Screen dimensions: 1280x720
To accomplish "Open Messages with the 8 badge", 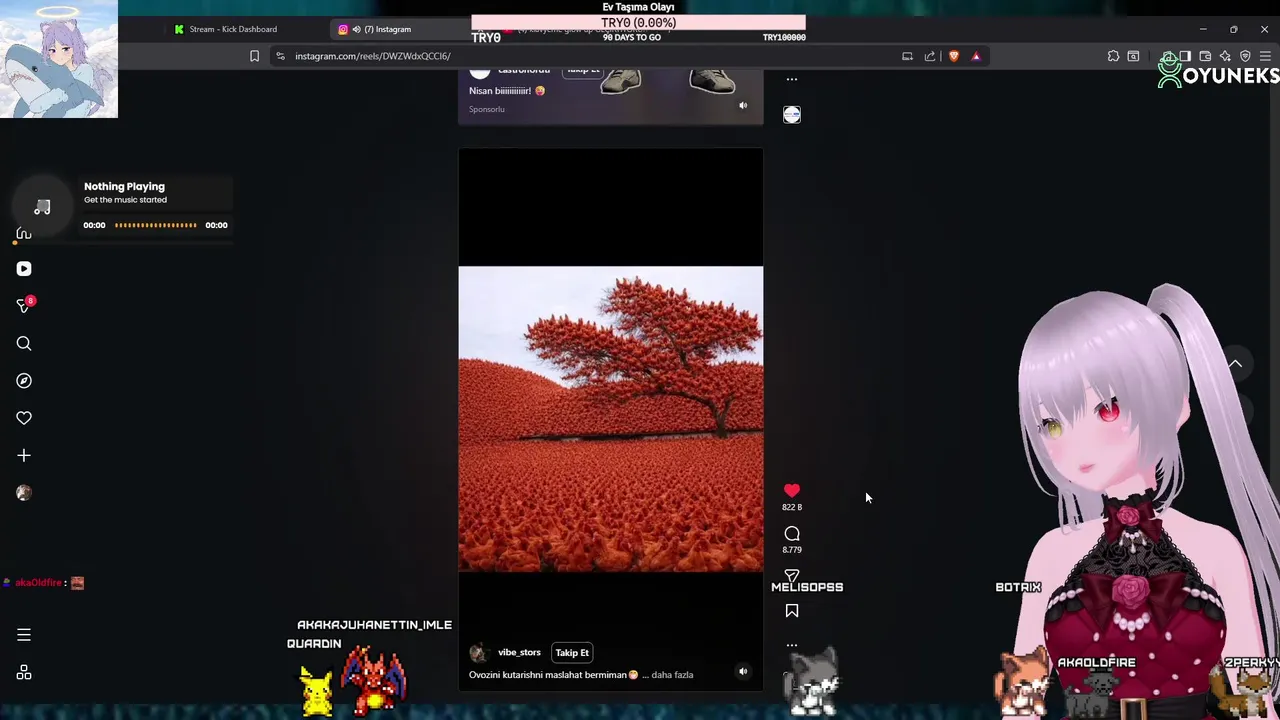I will pos(24,306).
